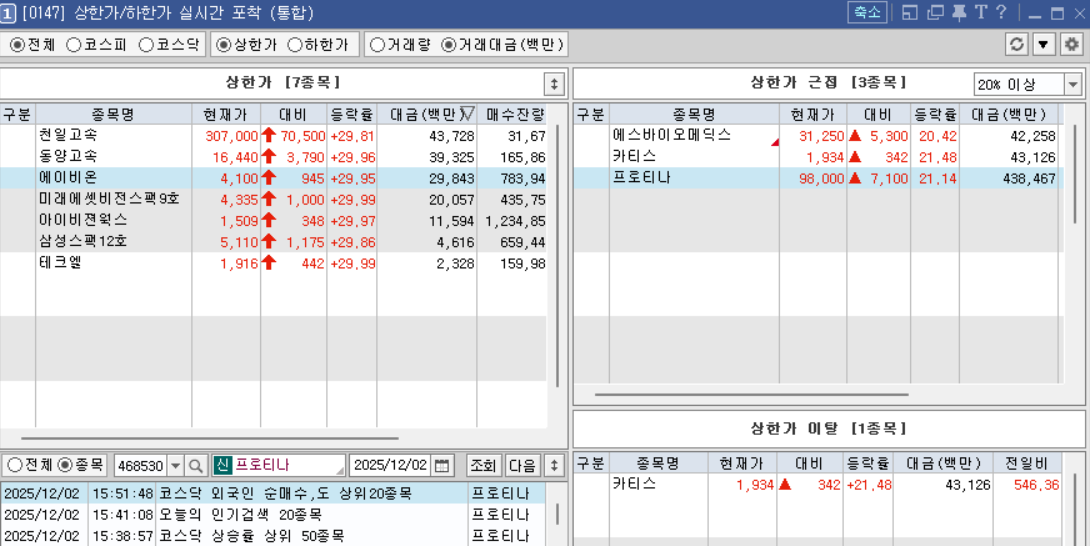
Task: Select the 전체 radio in news panel
Action: pyautogui.click(x=14, y=465)
